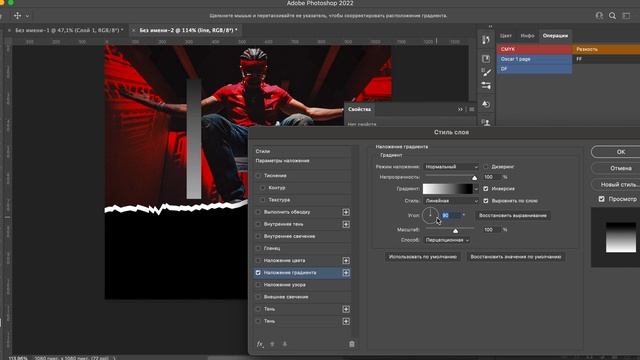The width and height of the screenshot is (640, 360).
Task: Uncheck the Наложение градиента checkbox
Action: (x=258, y=273)
